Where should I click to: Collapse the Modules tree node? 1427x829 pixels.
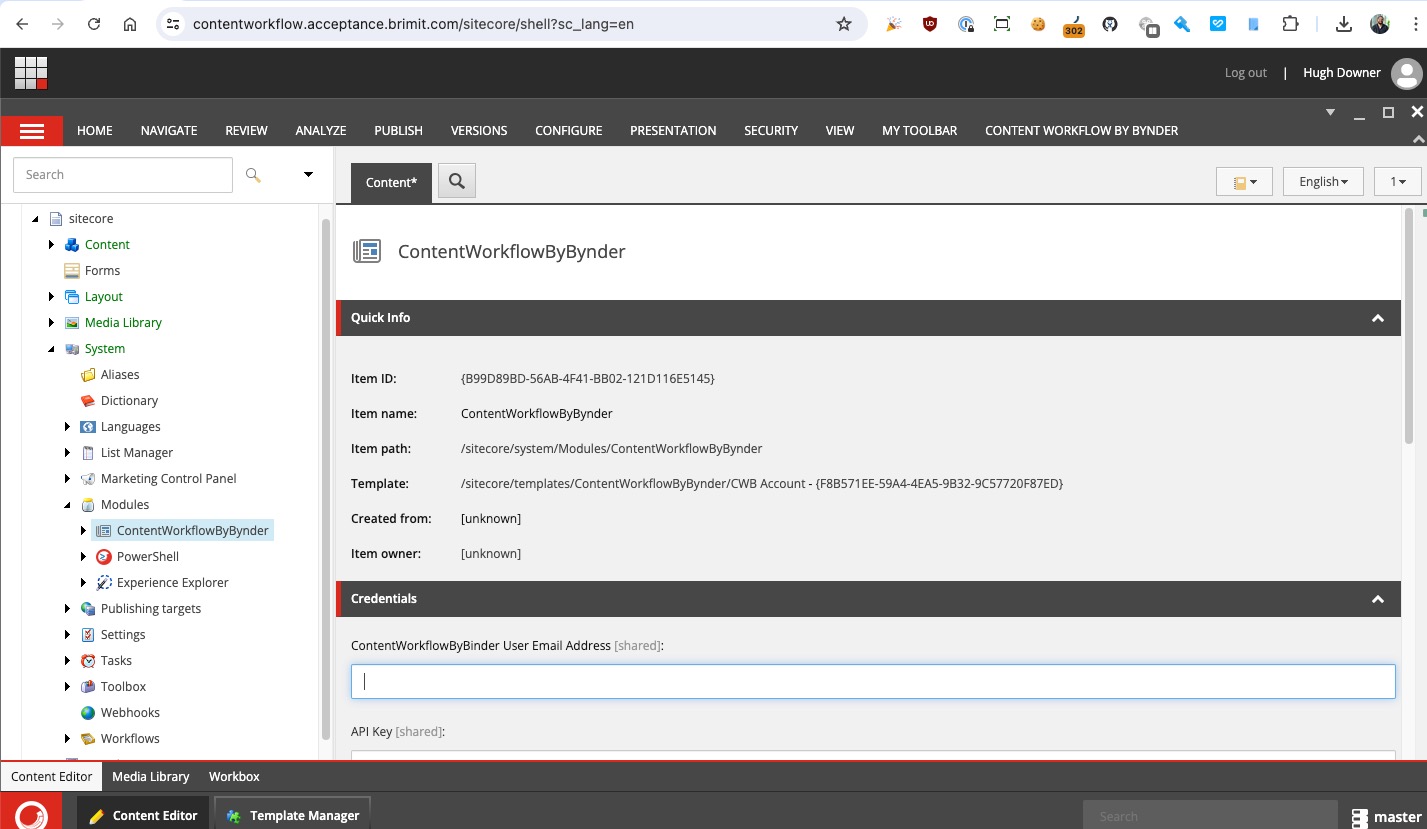(x=67, y=505)
